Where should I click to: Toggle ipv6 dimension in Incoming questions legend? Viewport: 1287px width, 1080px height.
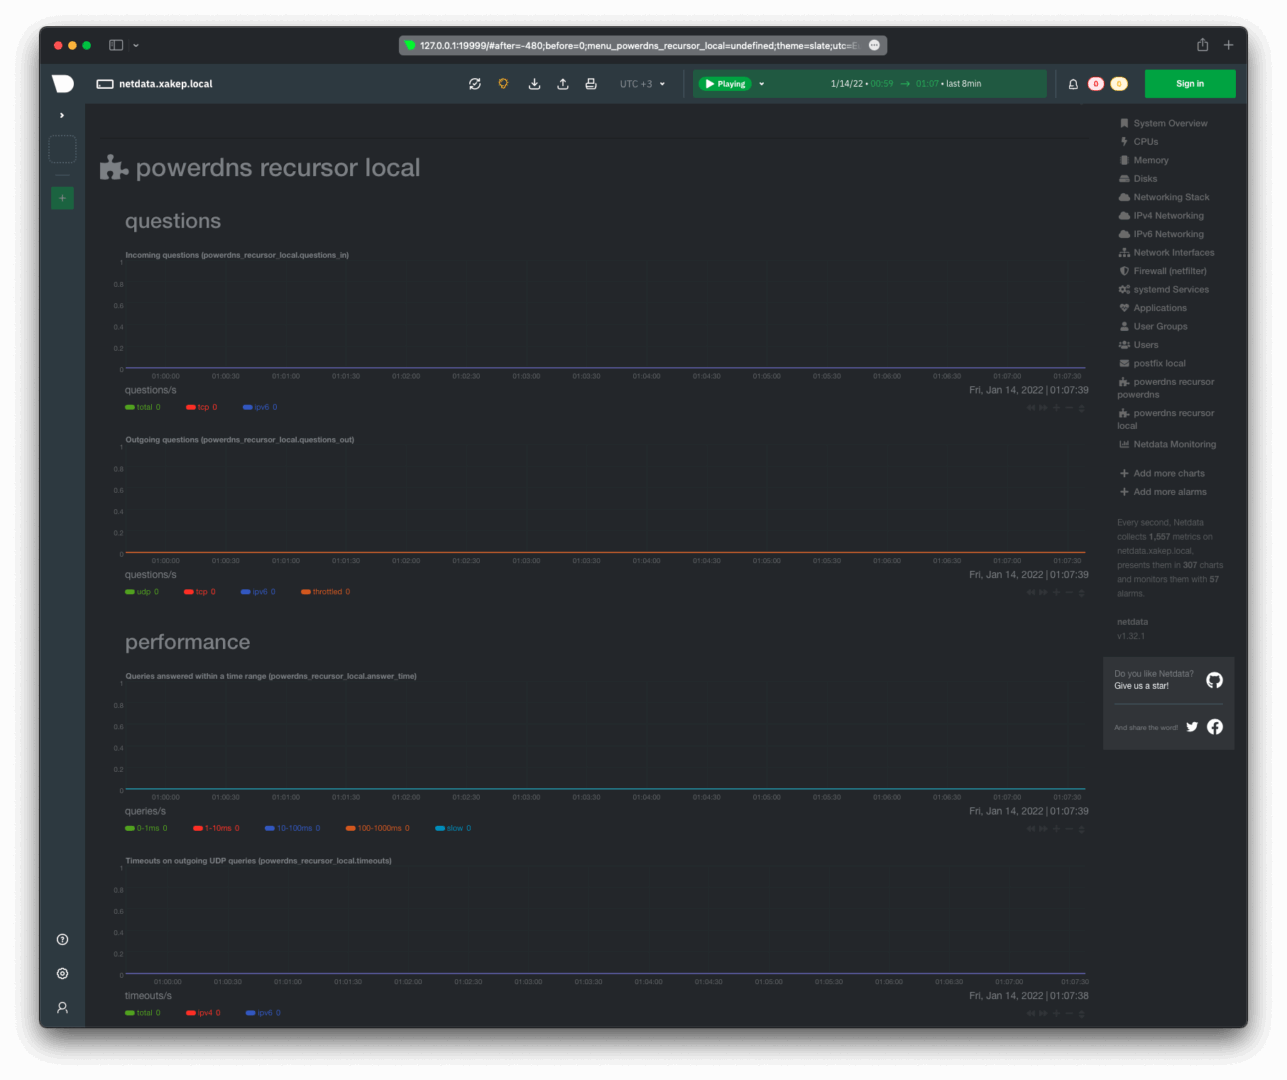click(260, 407)
